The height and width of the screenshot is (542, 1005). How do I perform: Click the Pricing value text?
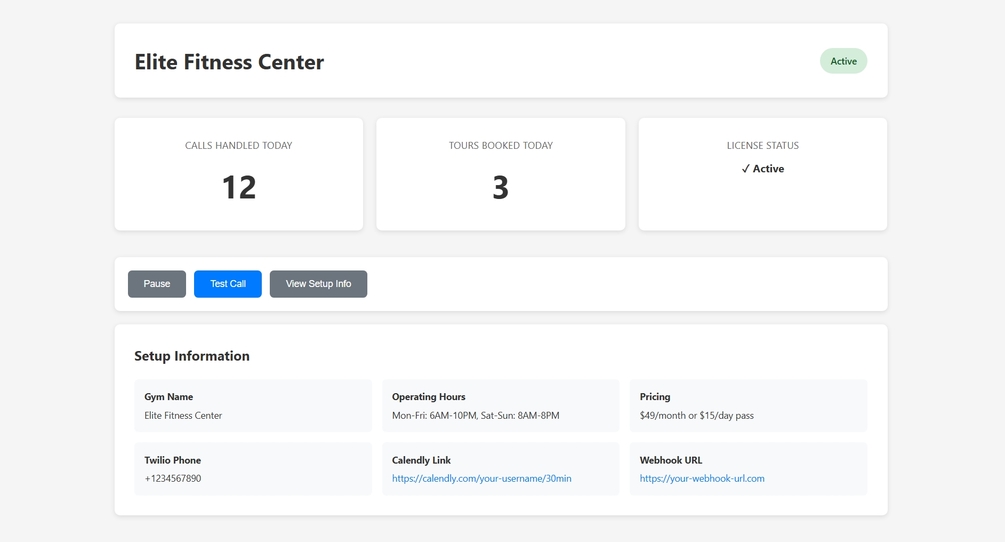point(697,416)
